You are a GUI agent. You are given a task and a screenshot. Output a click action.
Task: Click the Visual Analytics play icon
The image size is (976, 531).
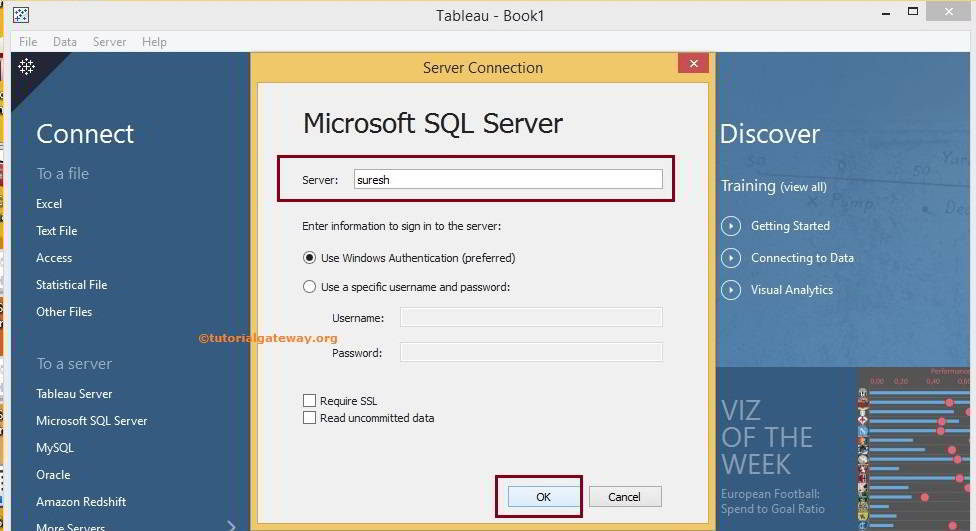(x=731, y=290)
